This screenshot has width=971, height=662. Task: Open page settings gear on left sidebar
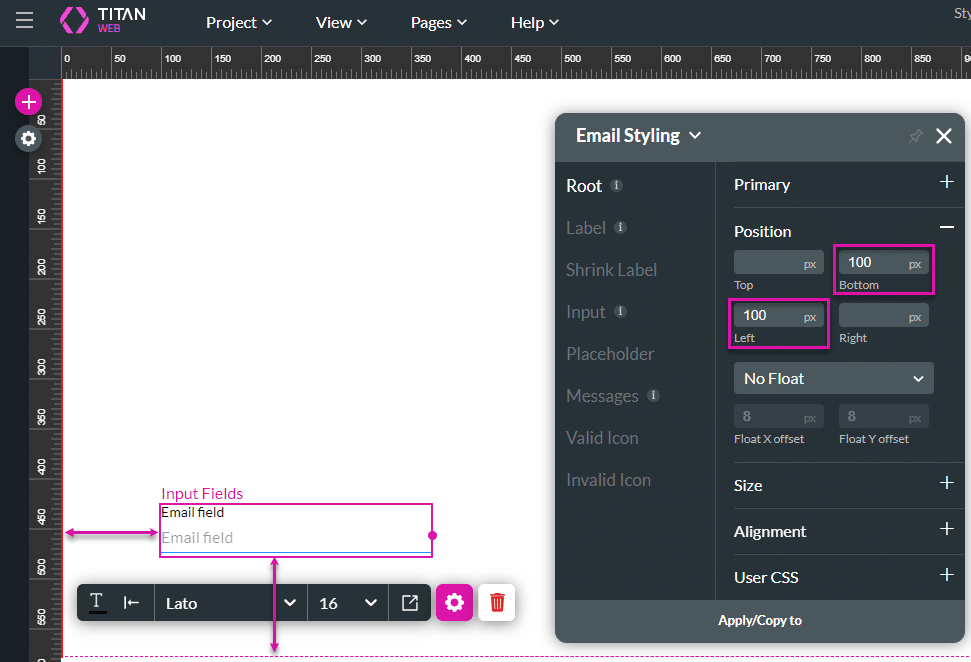click(x=28, y=138)
